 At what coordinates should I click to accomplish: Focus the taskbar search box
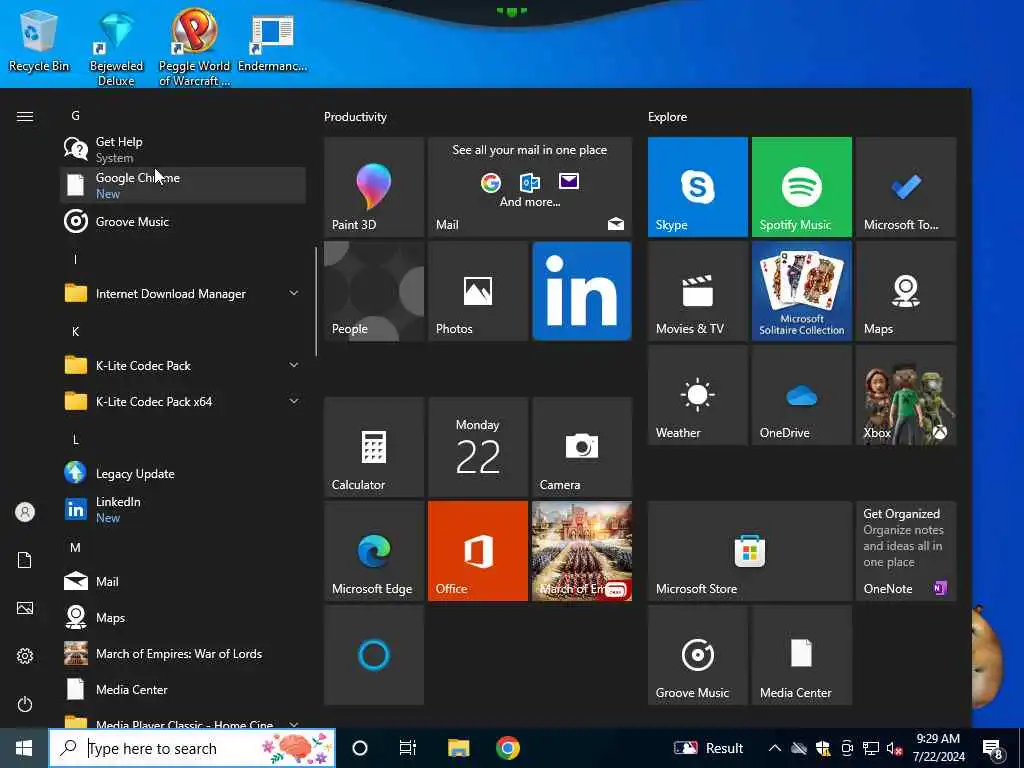tap(192, 748)
